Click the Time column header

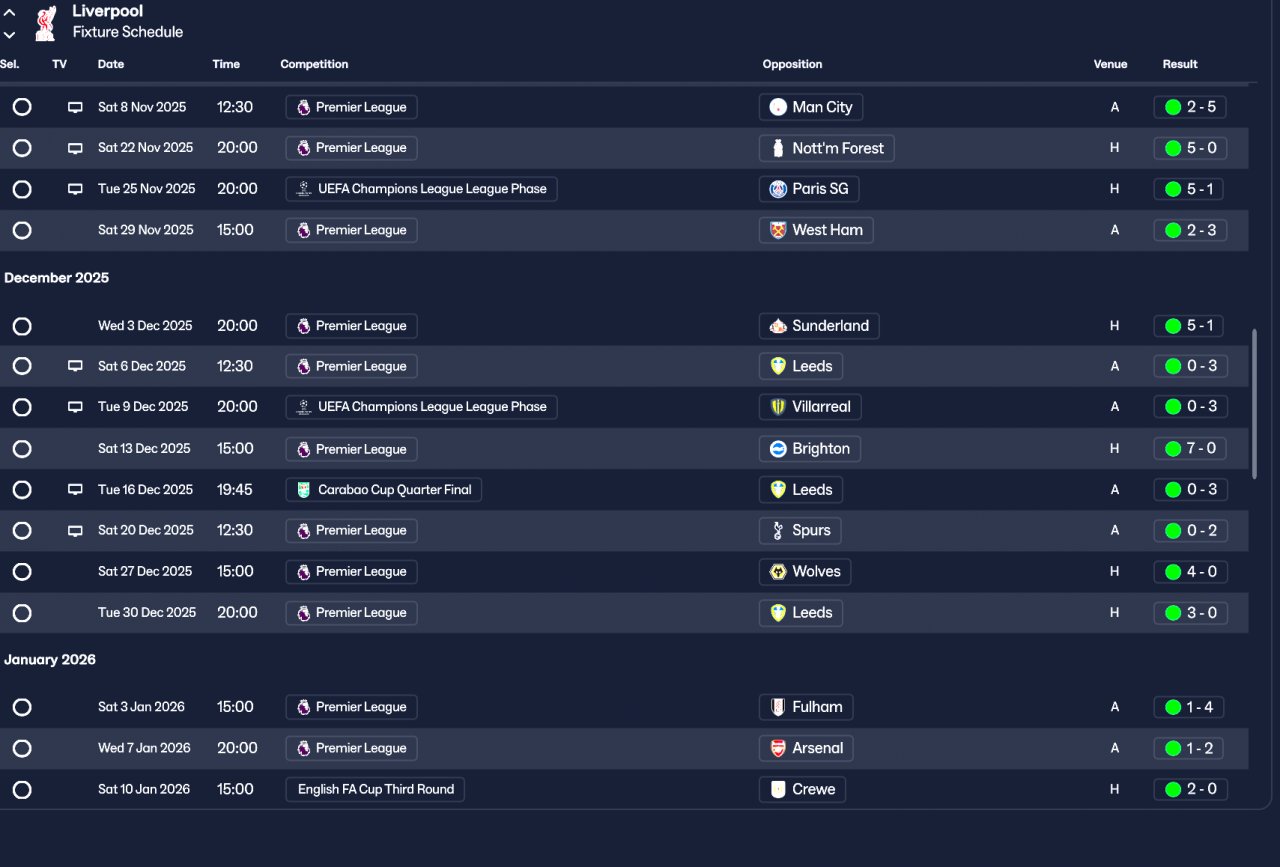click(x=226, y=64)
